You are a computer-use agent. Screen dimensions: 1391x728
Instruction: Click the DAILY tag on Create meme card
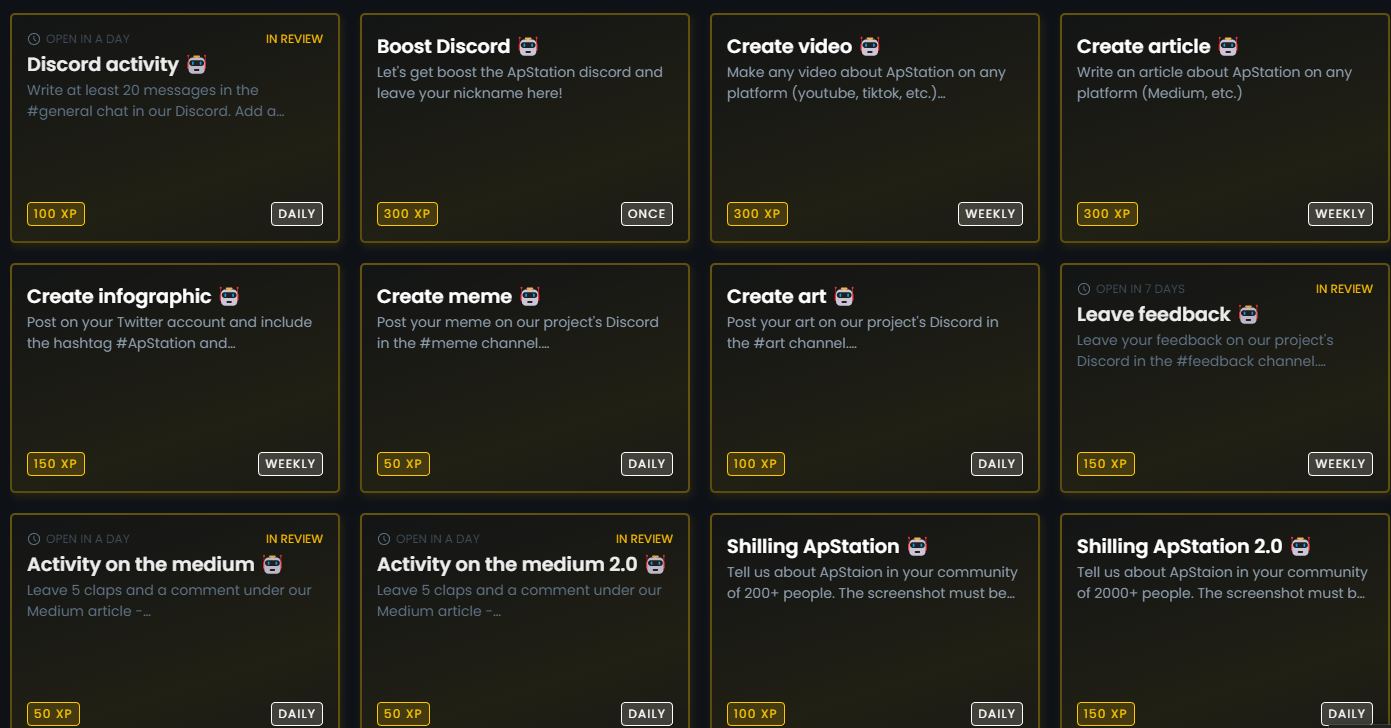(x=647, y=464)
